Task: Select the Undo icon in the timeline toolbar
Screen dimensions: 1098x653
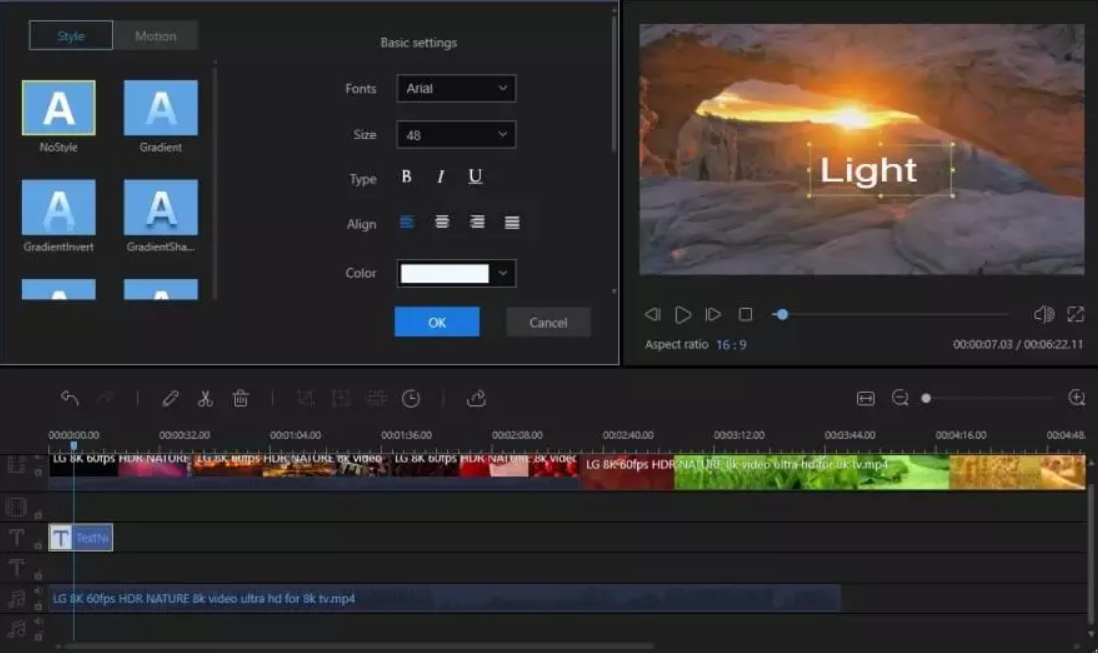Action: click(x=68, y=398)
